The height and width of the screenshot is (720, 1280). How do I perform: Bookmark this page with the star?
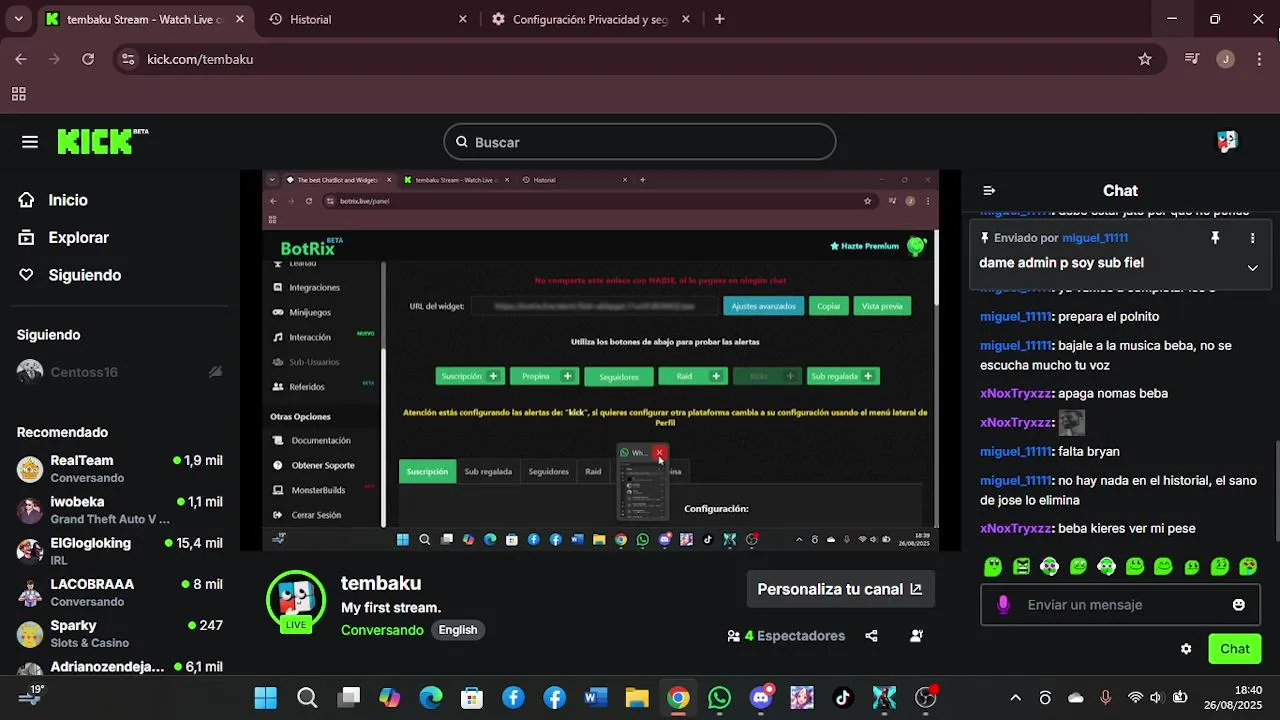click(x=1145, y=59)
